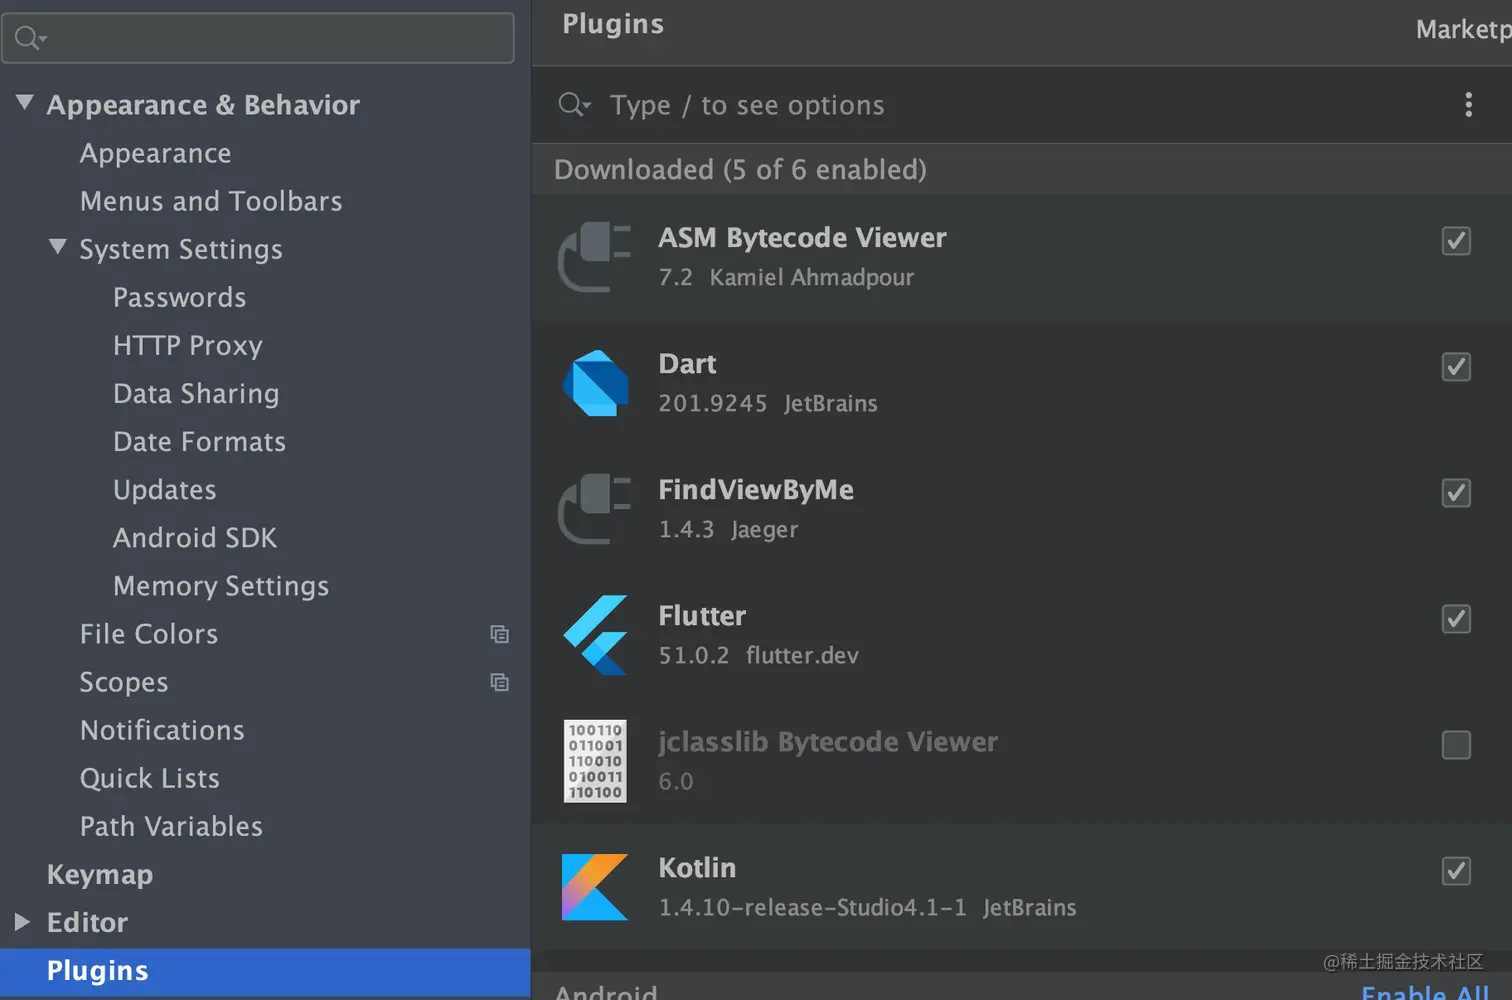Image resolution: width=1512 pixels, height=1000 pixels.
Task: Click the Jaeger vendor text
Action: 765,529
